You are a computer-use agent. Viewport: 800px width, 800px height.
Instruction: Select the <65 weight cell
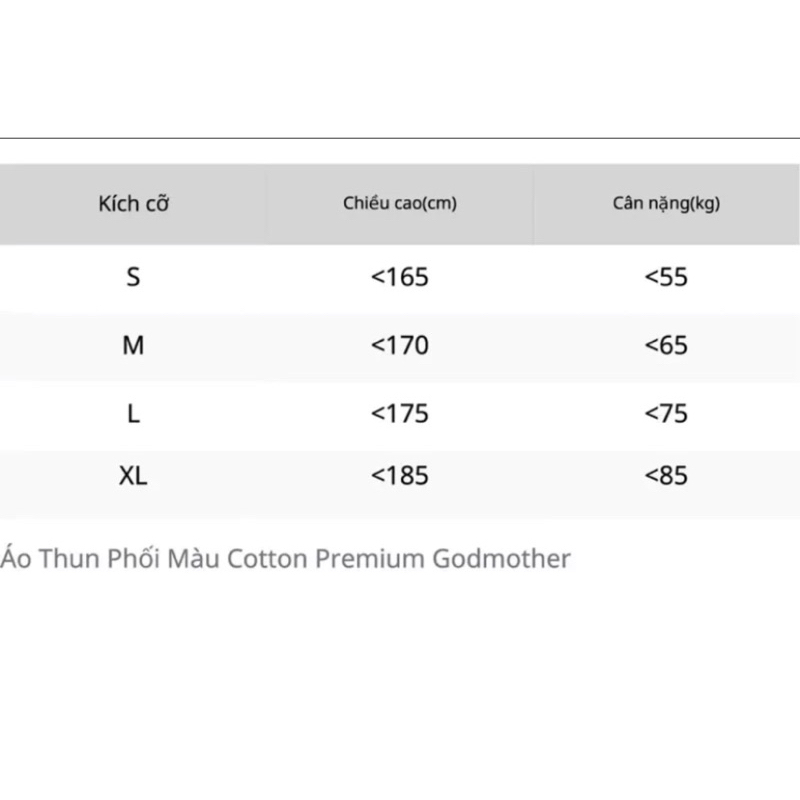coord(666,346)
